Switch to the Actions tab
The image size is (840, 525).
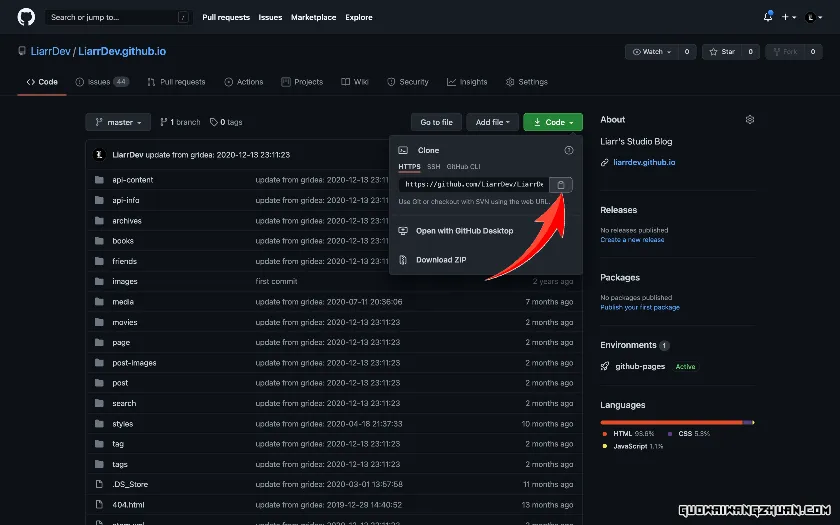point(244,82)
